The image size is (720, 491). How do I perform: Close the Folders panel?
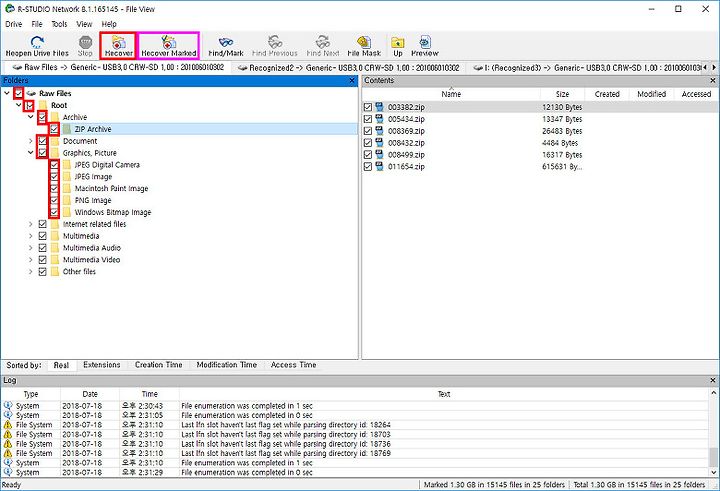[352, 80]
